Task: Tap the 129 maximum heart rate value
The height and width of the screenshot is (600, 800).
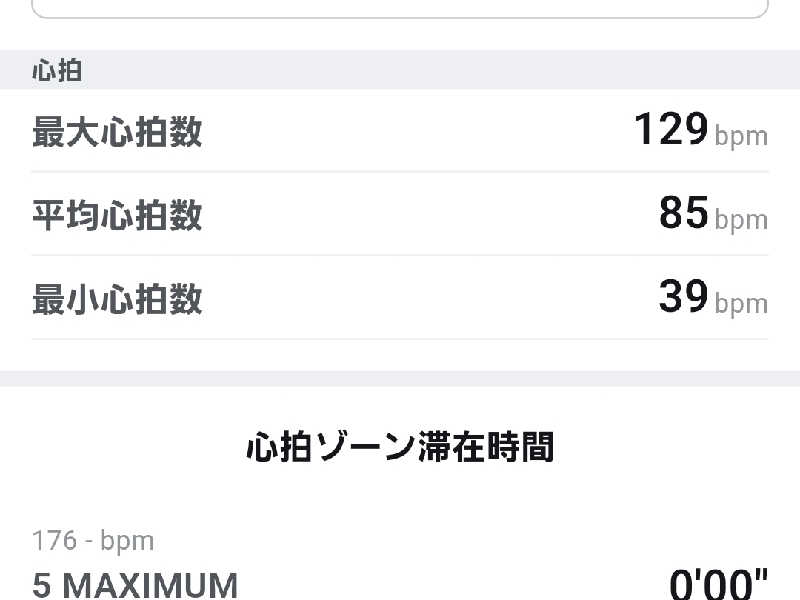Action: [x=671, y=130]
